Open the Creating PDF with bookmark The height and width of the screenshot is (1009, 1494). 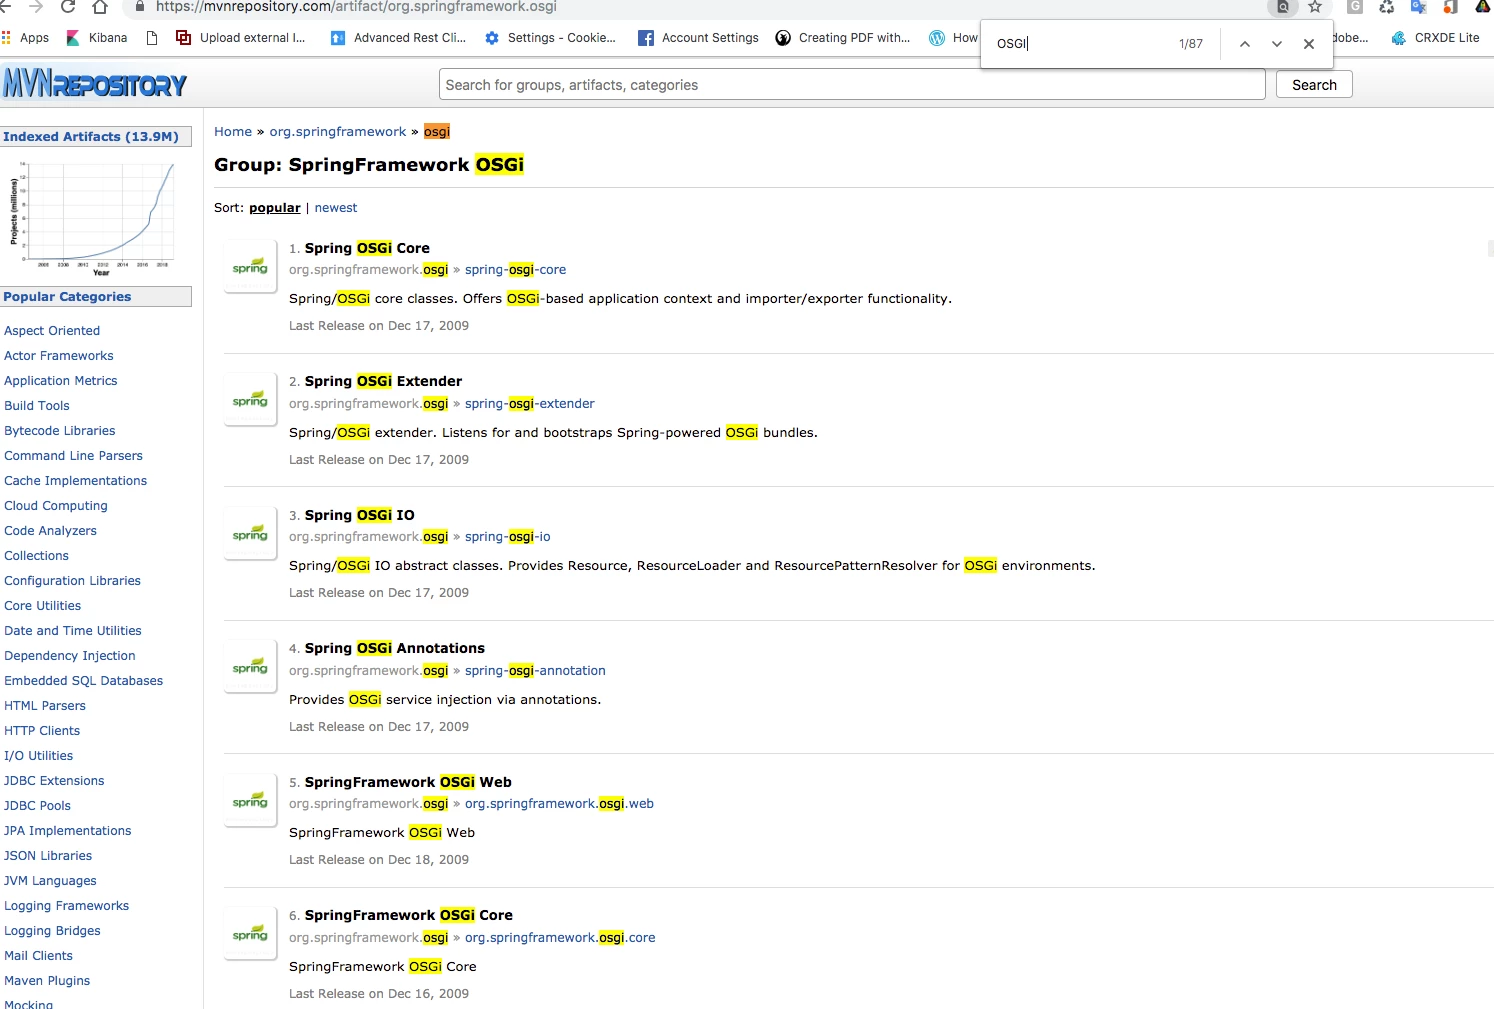[x=843, y=38]
